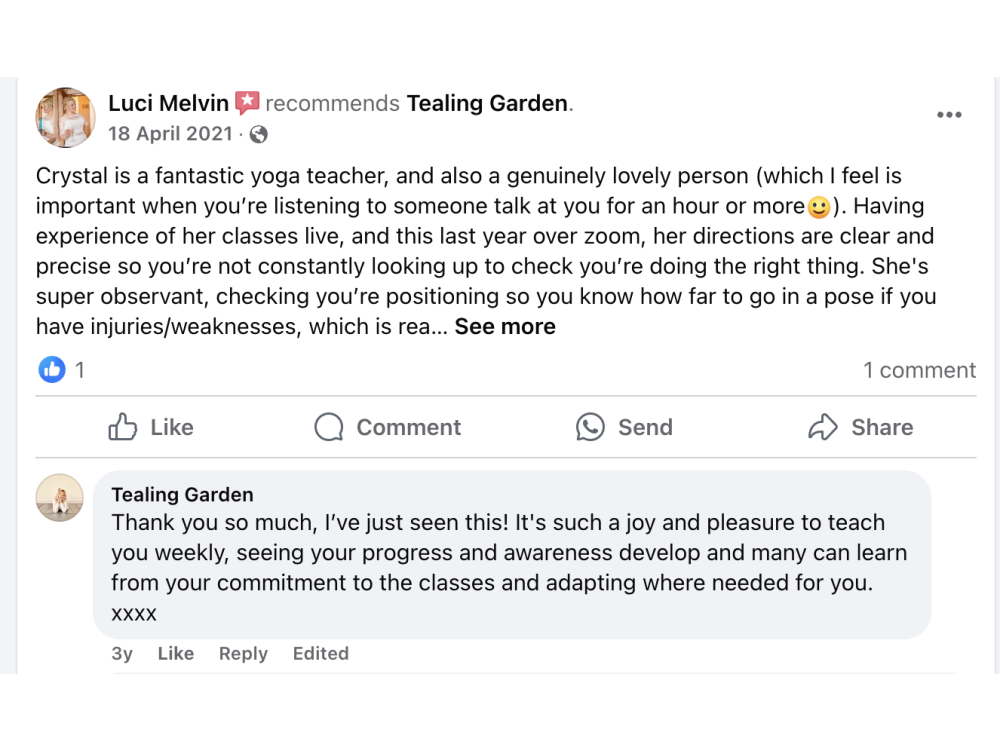Reply to the Tealing Garden comment
The height and width of the screenshot is (750, 1000).
[x=243, y=653]
